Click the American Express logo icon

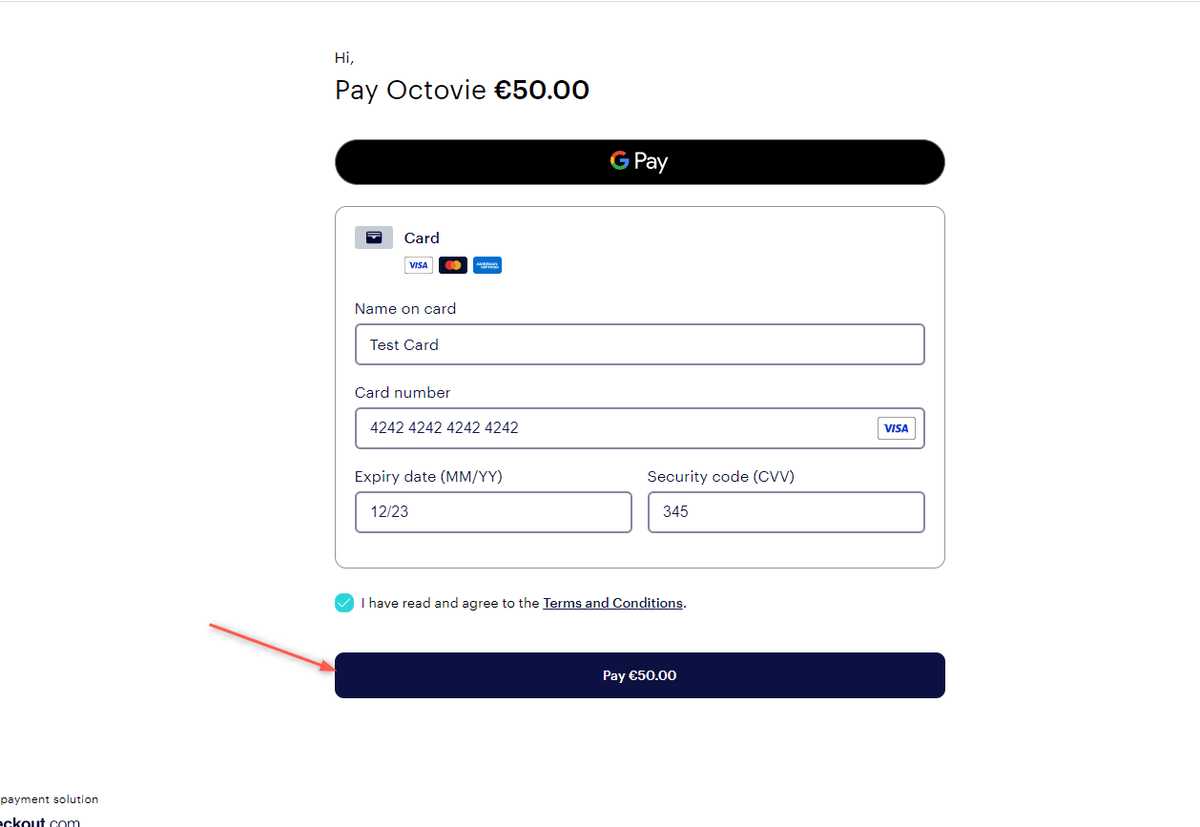click(487, 265)
